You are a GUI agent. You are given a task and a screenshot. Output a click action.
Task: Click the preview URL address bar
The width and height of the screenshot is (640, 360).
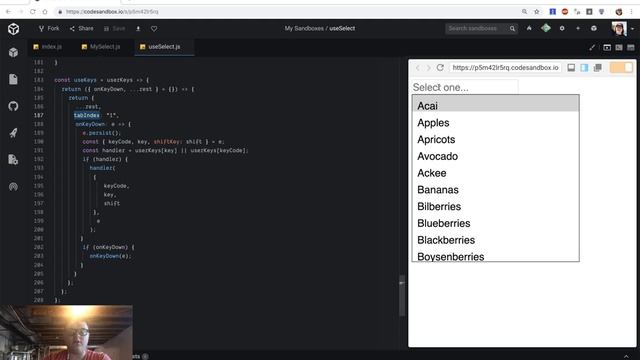(505, 68)
